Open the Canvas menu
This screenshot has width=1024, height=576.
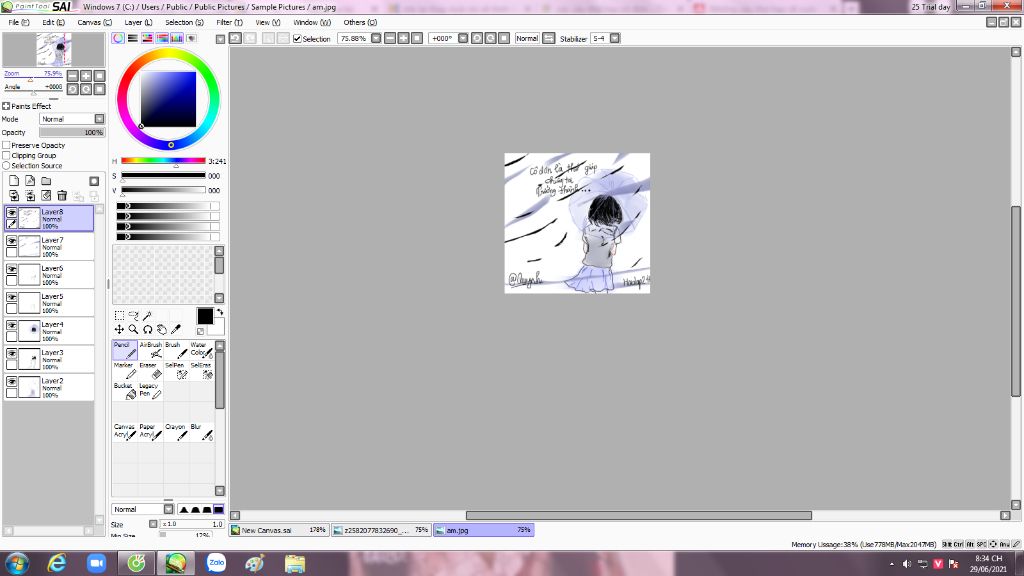[x=95, y=22]
